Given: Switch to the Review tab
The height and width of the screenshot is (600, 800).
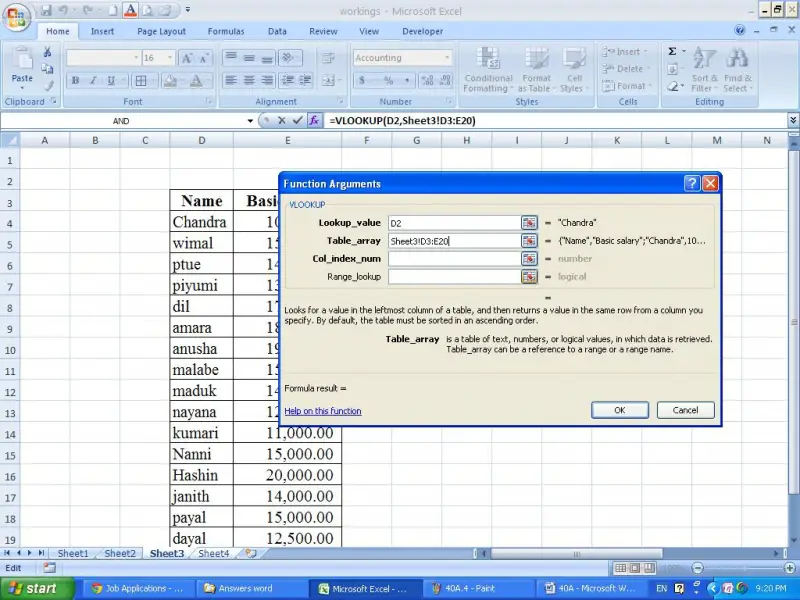Looking at the screenshot, I should [323, 31].
